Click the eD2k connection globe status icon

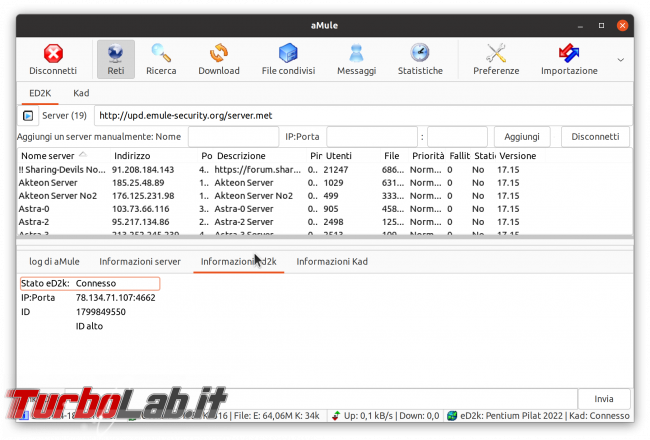click(x=452, y=416)
